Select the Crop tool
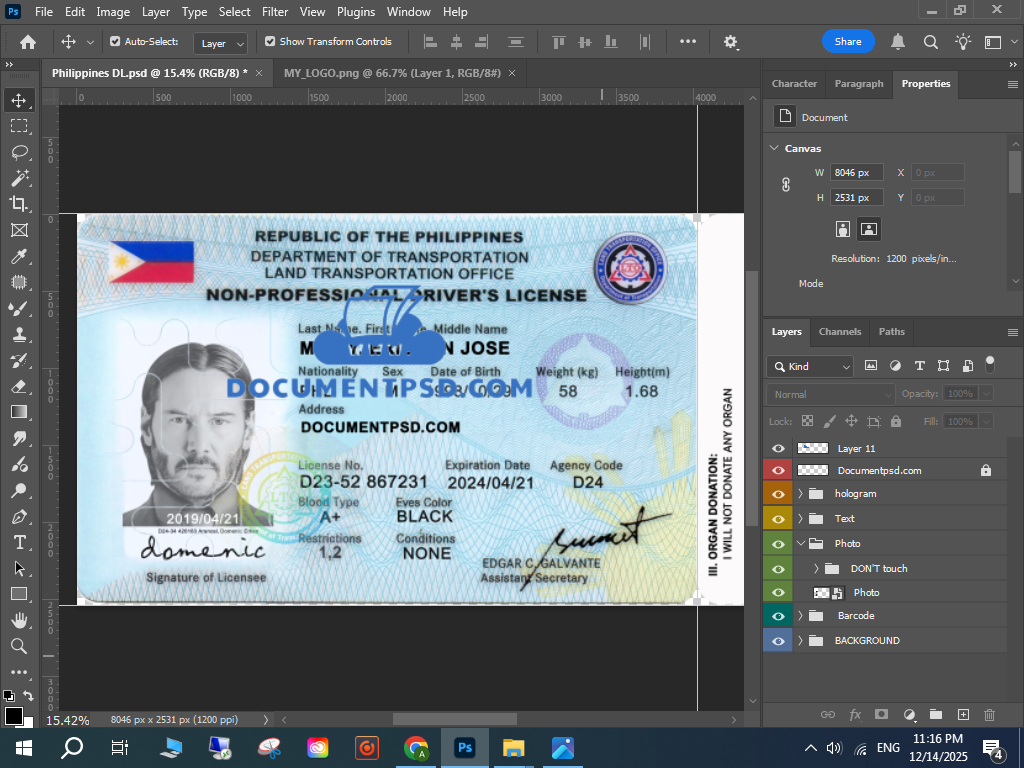Viewport: 1024px width, 768px height. [x=19, y=204]
